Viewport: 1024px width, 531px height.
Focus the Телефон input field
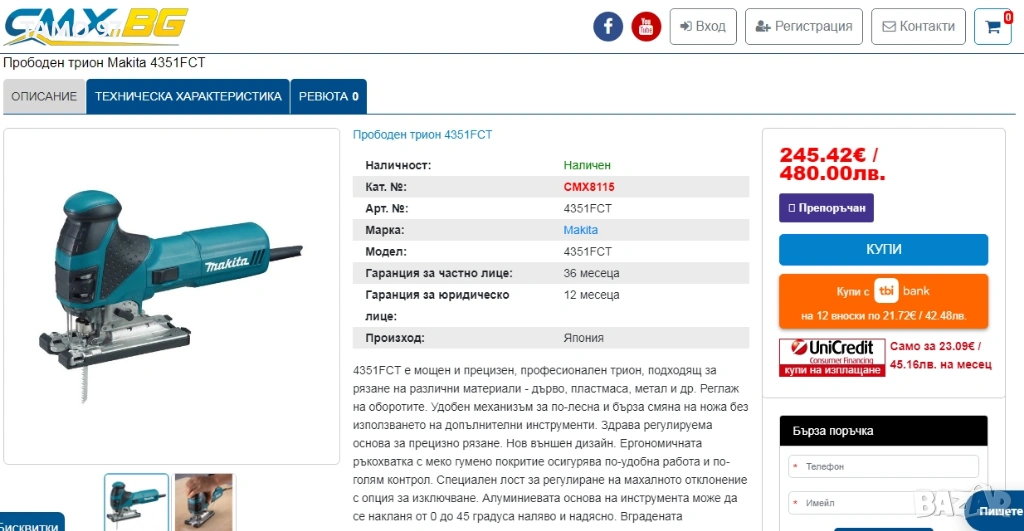pyautogui.click(x=883, y=466)
